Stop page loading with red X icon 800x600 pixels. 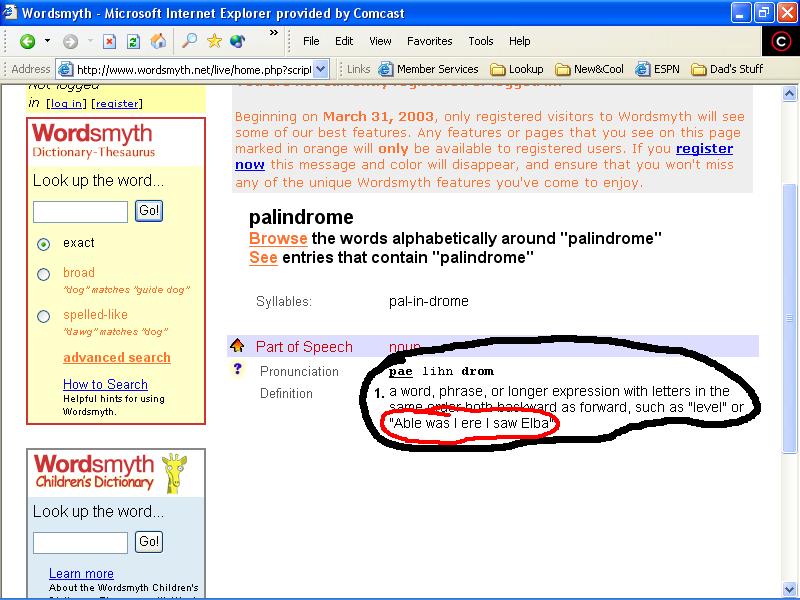(109, 41)
